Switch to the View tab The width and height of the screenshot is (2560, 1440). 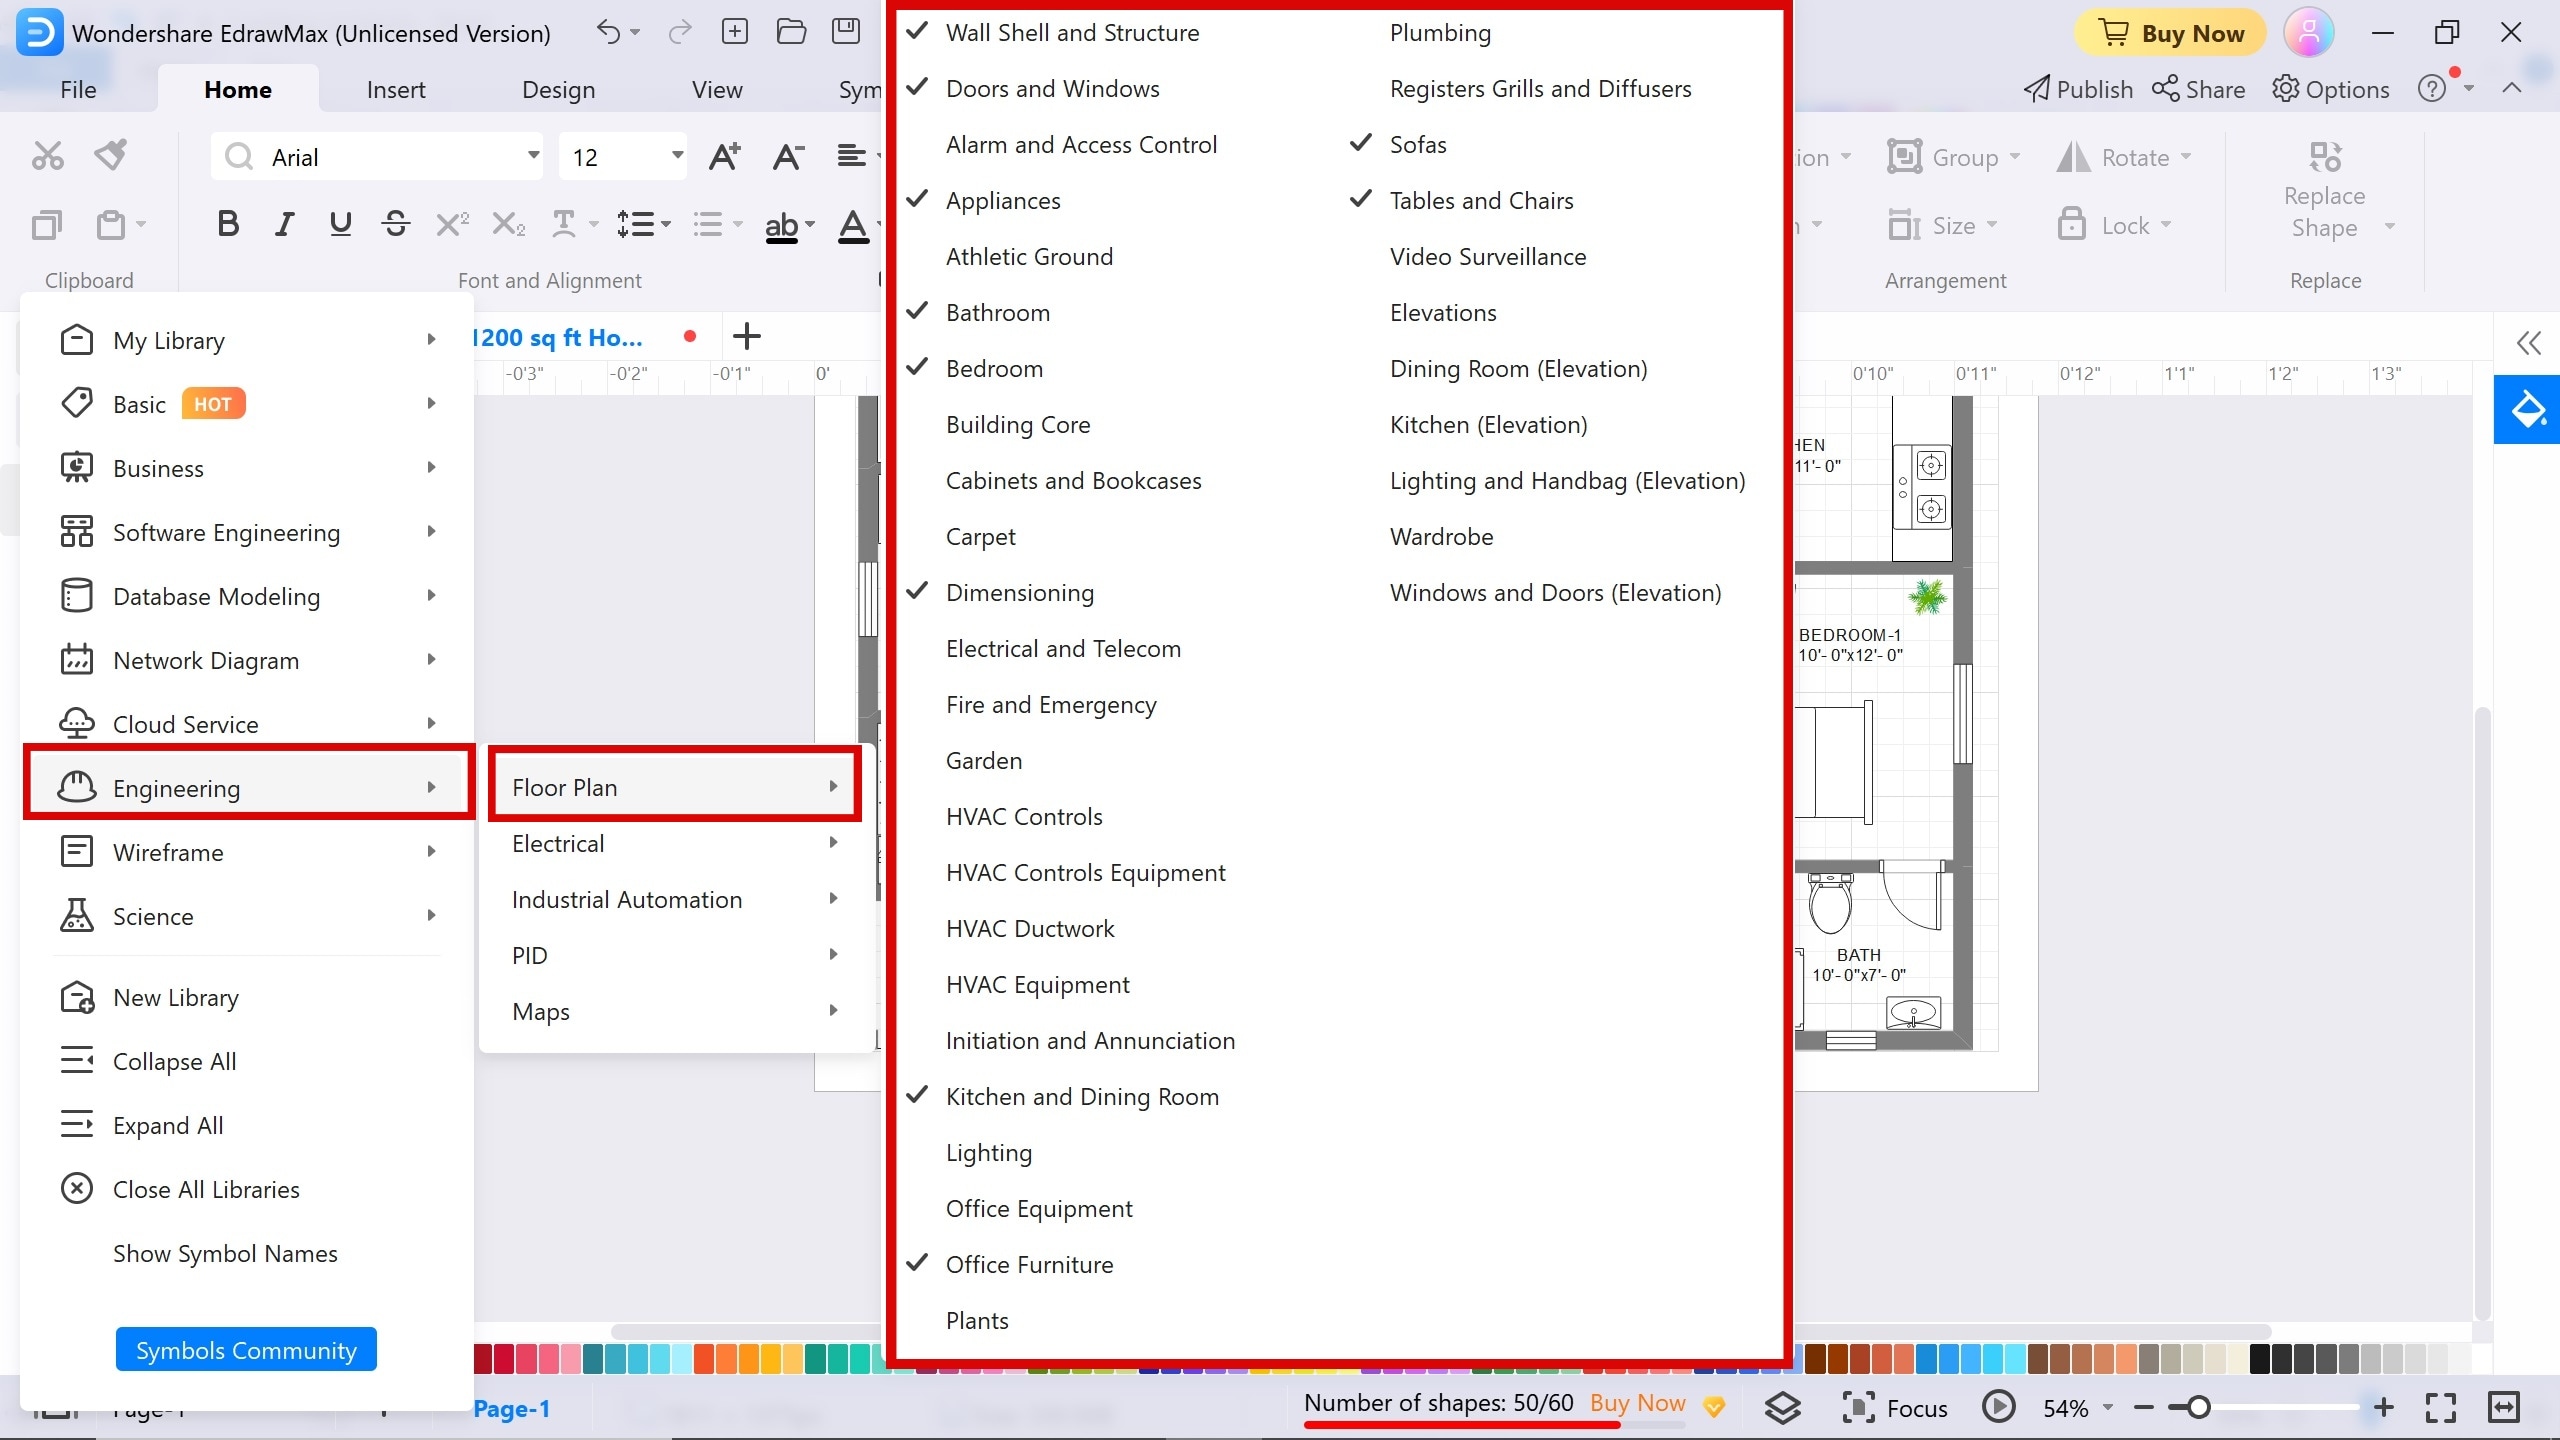(x=717, y=89)
